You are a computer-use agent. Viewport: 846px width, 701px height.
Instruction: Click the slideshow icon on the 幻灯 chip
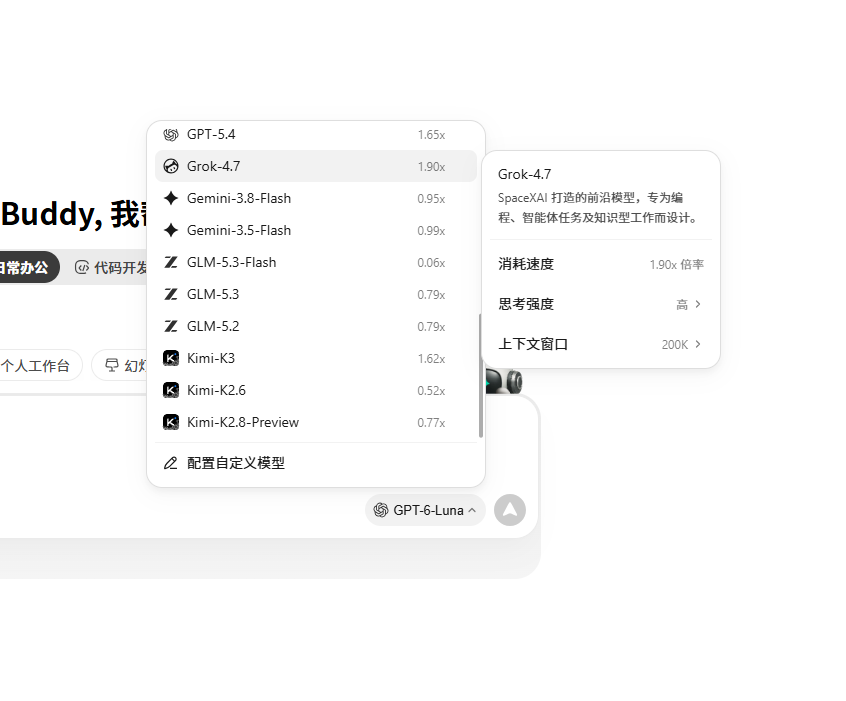coord(112,365)
